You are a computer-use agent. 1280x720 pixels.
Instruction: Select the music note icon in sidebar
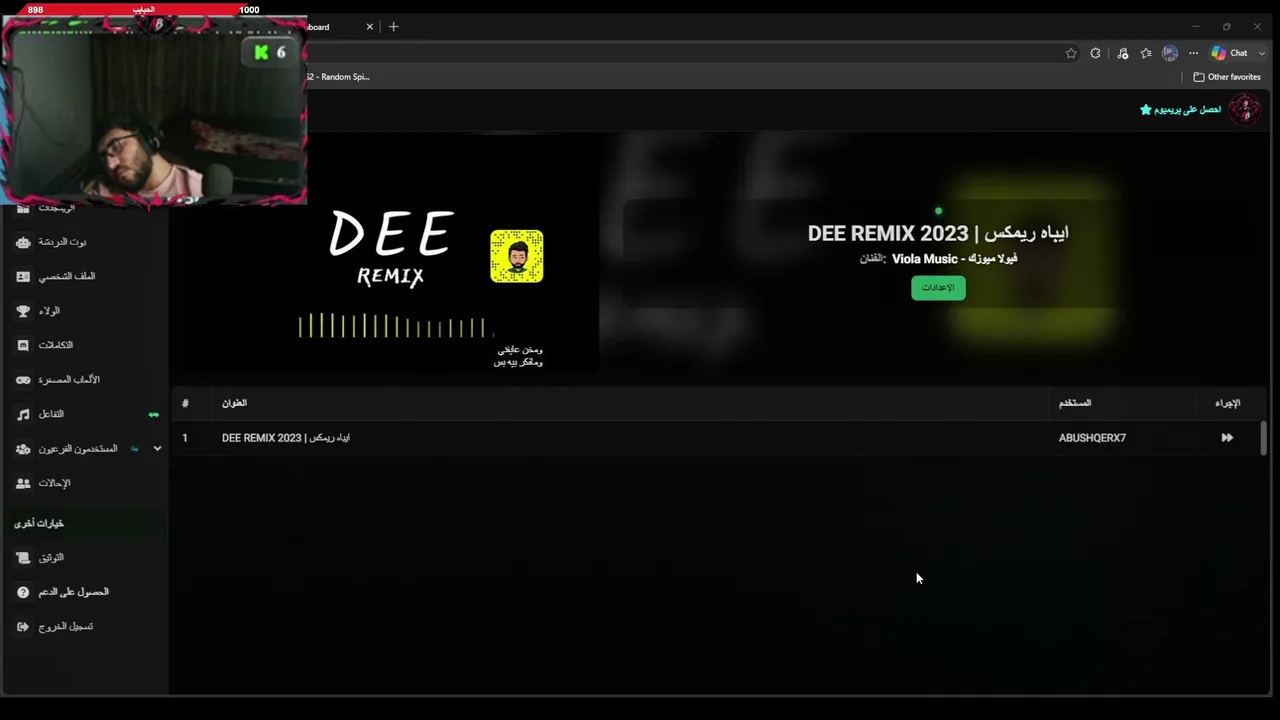point(23,414)
